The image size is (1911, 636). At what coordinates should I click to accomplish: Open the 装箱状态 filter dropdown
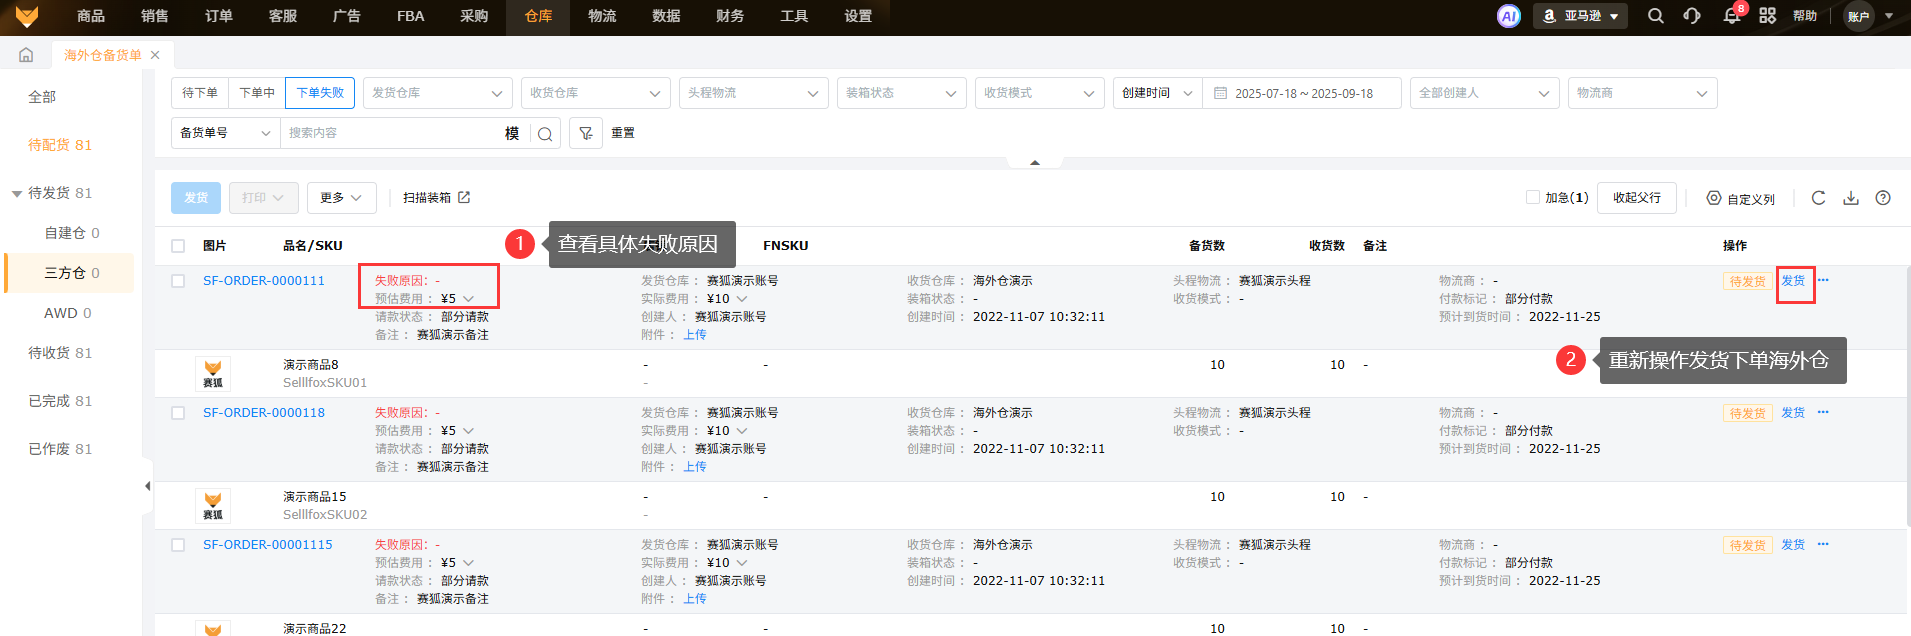pyautogui.click(x=900, y=93)
